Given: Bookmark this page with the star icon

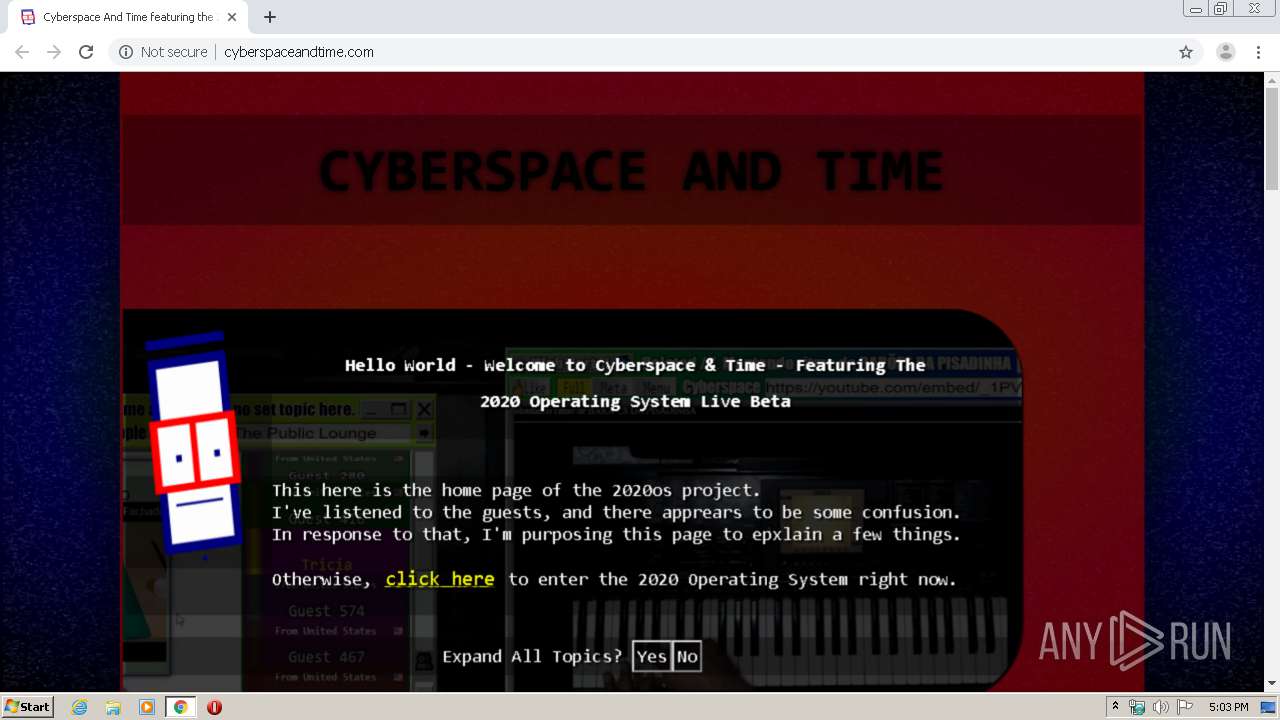Looking at the screenshot, I should pyautogui.click(x=1186, y=52).
